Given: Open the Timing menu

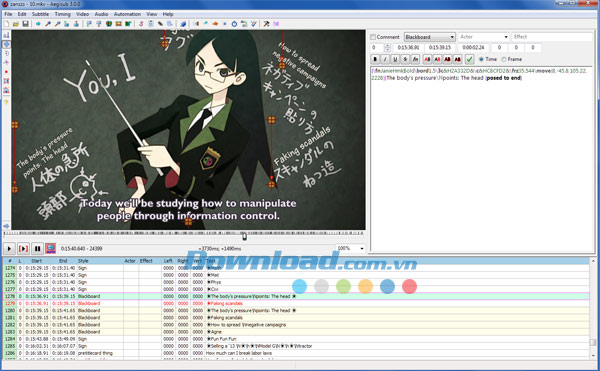Looking at the screenshot, I should (x=62, y=14).
